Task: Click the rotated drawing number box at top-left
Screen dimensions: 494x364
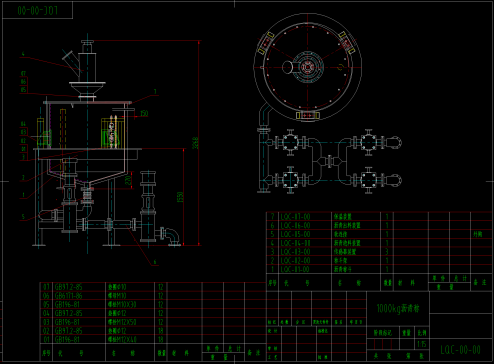Action: (x=38, y=10)
